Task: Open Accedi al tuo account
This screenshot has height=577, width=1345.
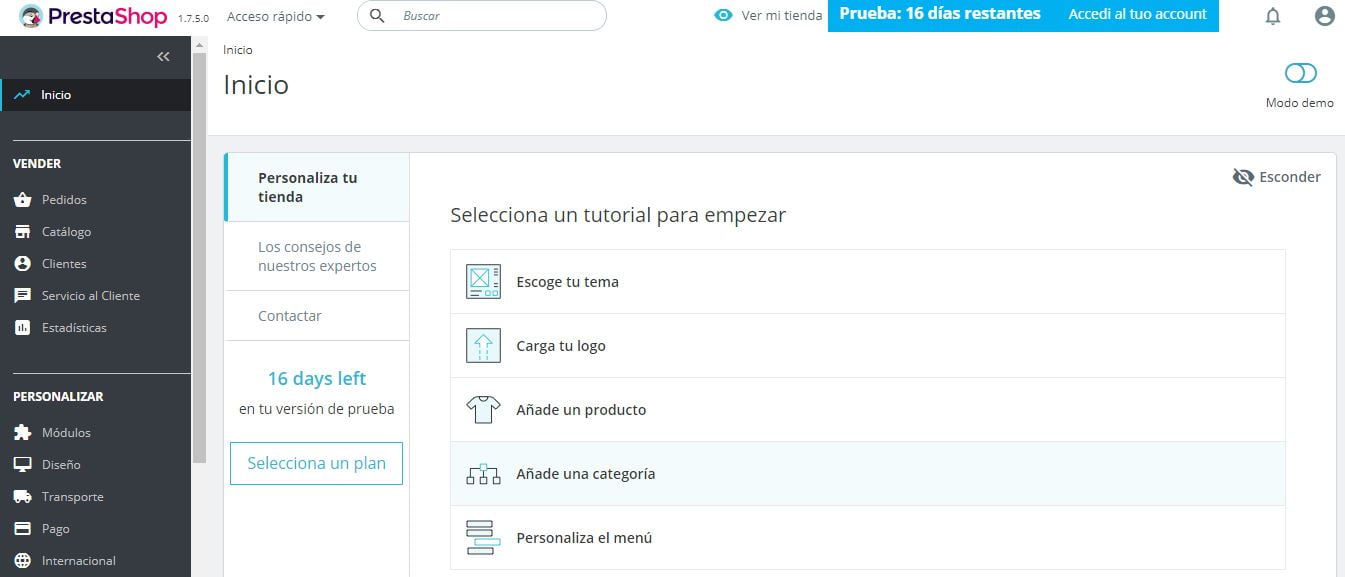Action: 1137,16
